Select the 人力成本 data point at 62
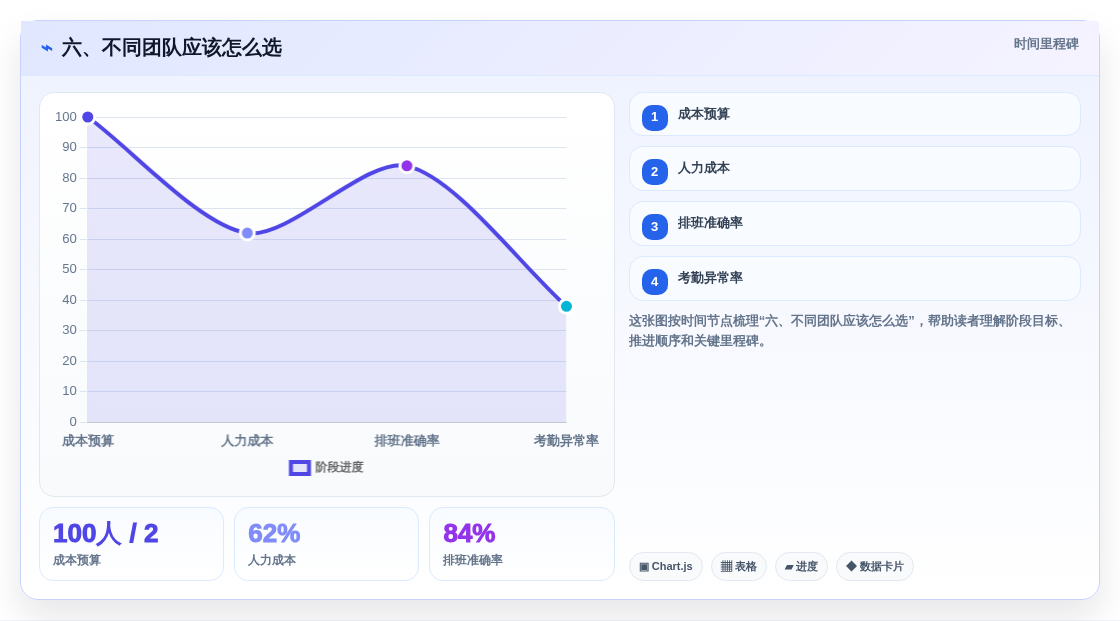Image resolution: width=1120 pixels, height=621 pixels. (x=247, y=233)
